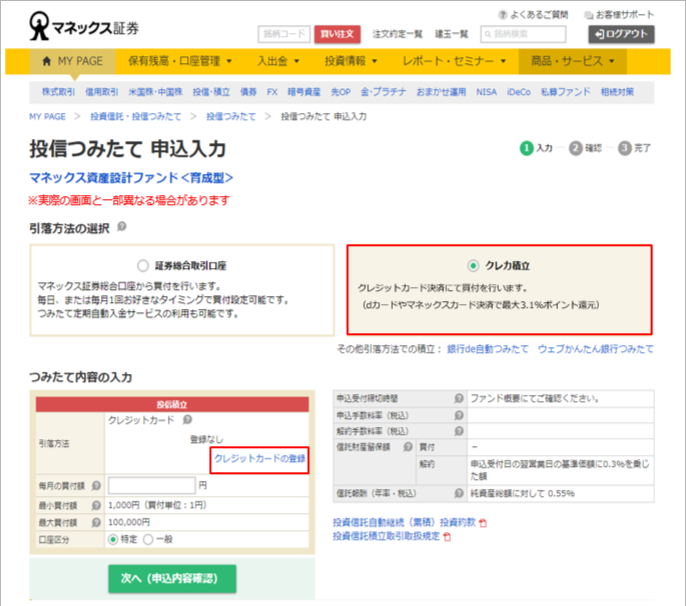Click the Monex Securities logo
The height and width of the screenshot is (606, 686).
click(84, 26)
